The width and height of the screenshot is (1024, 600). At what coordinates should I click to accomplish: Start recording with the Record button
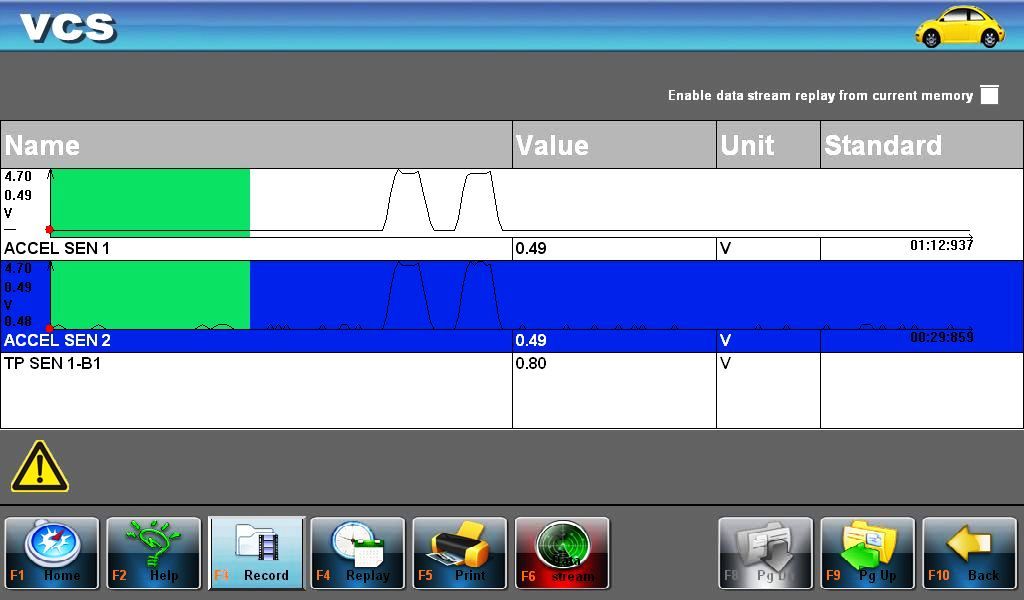coord(256,553)
